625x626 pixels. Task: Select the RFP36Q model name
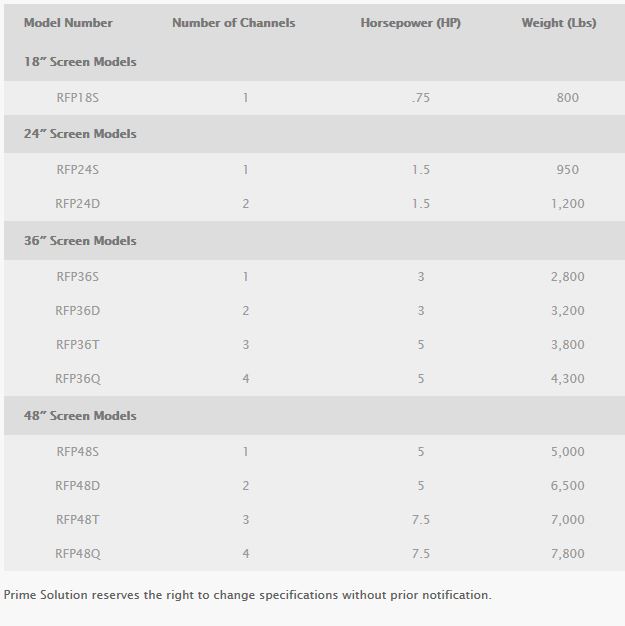point(78,379)
